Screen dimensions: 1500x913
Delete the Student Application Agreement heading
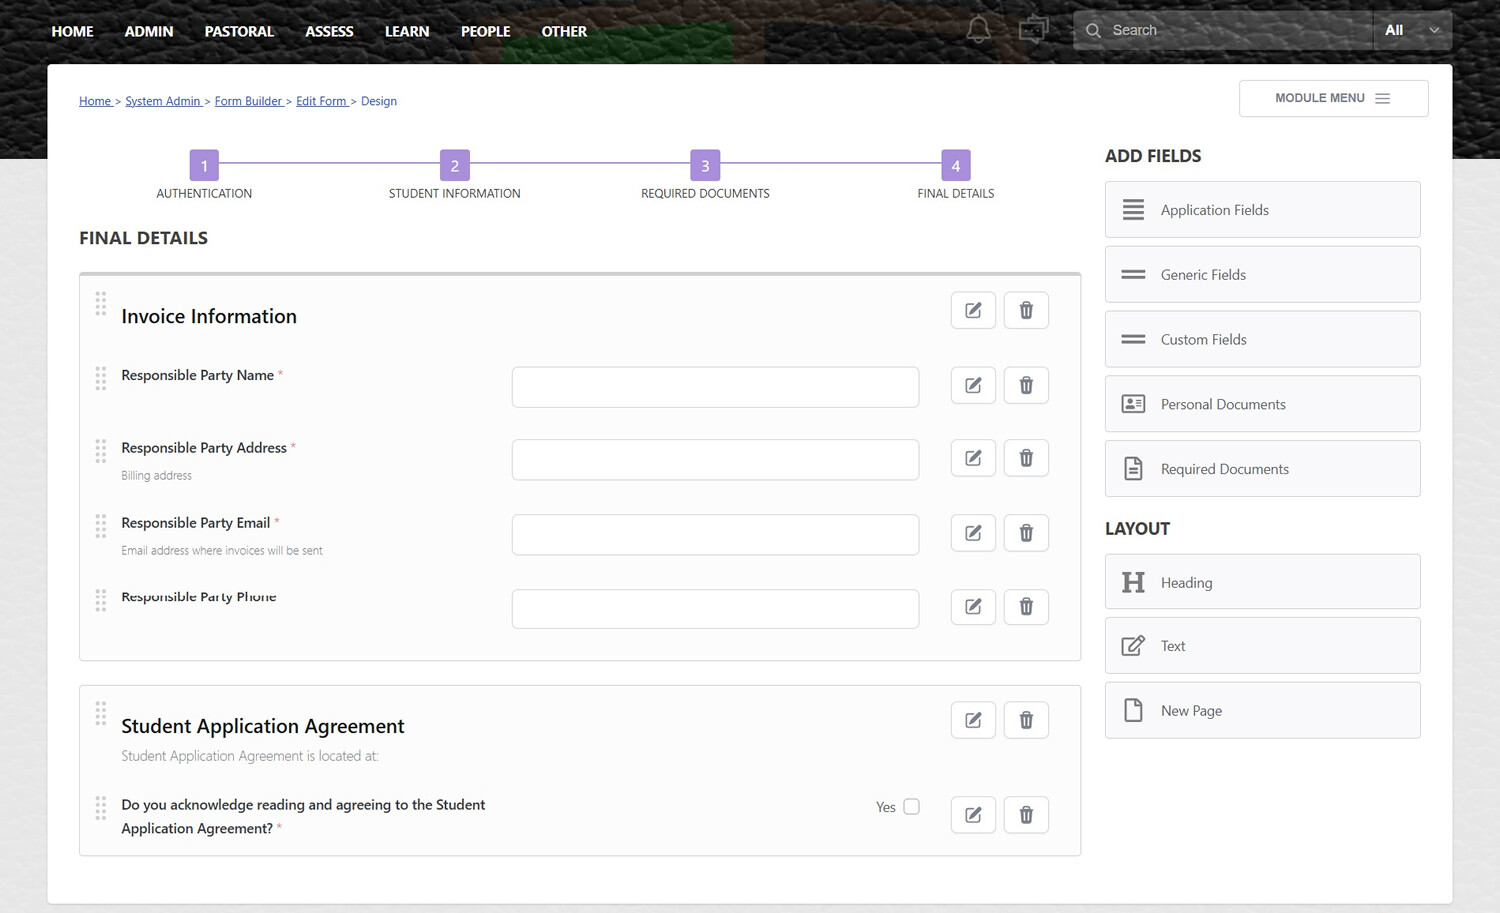click(x=1026, y=720)
